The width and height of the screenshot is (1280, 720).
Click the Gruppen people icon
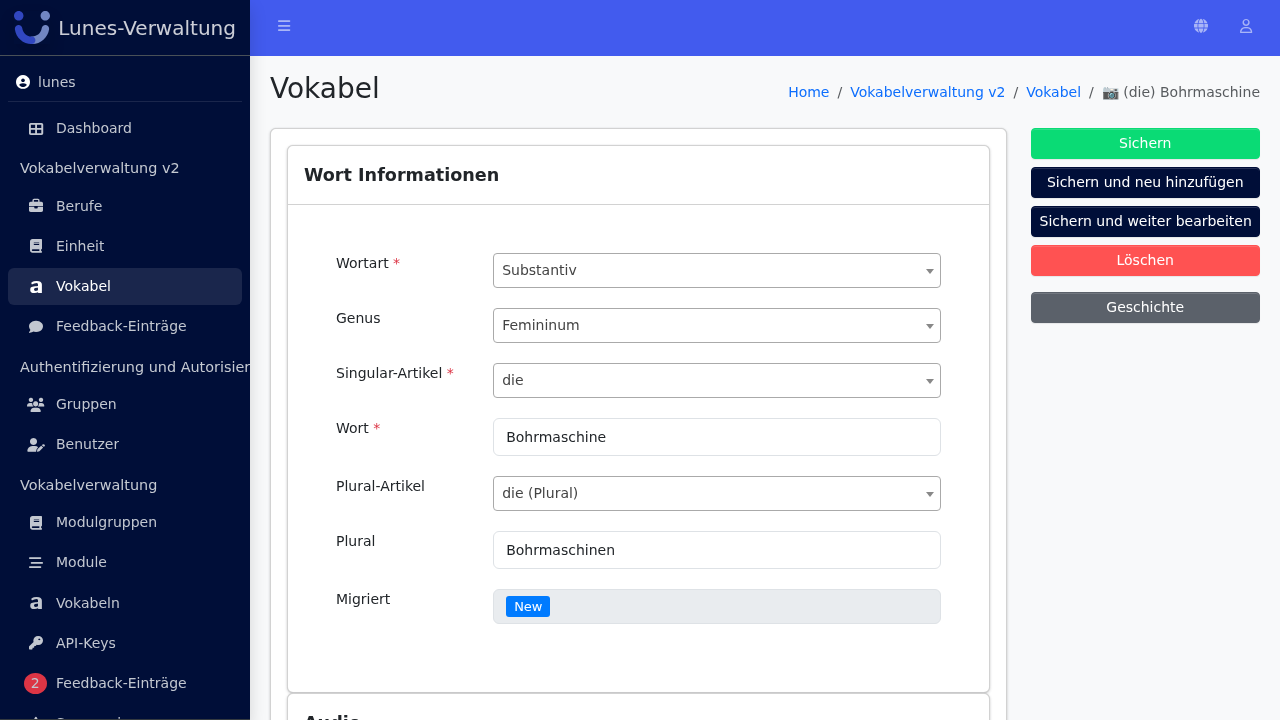click(x=36, y=404)
